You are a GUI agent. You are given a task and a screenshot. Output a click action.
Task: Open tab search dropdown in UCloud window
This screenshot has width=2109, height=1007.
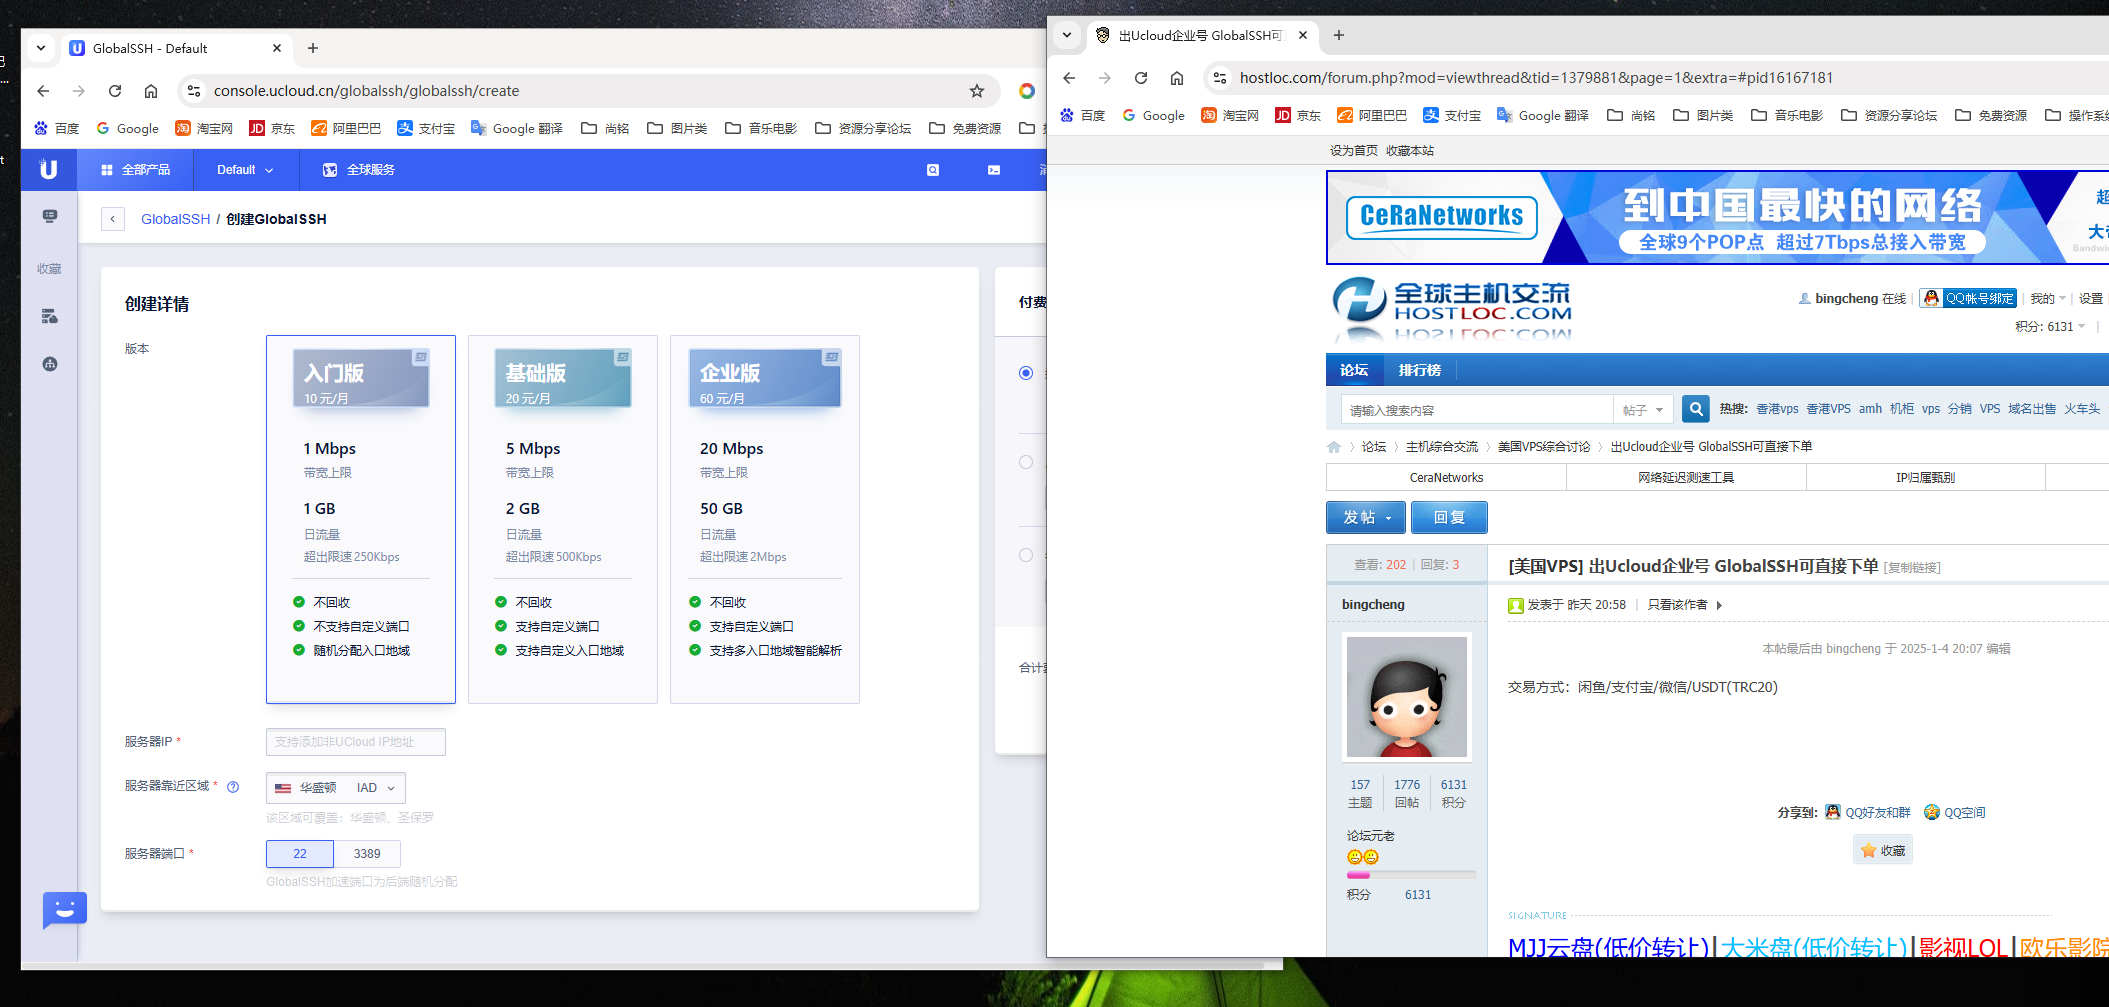coord(40,48)
